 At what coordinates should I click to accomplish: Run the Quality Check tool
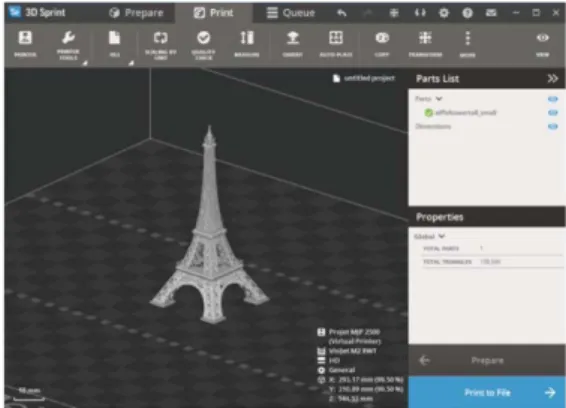pos(204,44)
